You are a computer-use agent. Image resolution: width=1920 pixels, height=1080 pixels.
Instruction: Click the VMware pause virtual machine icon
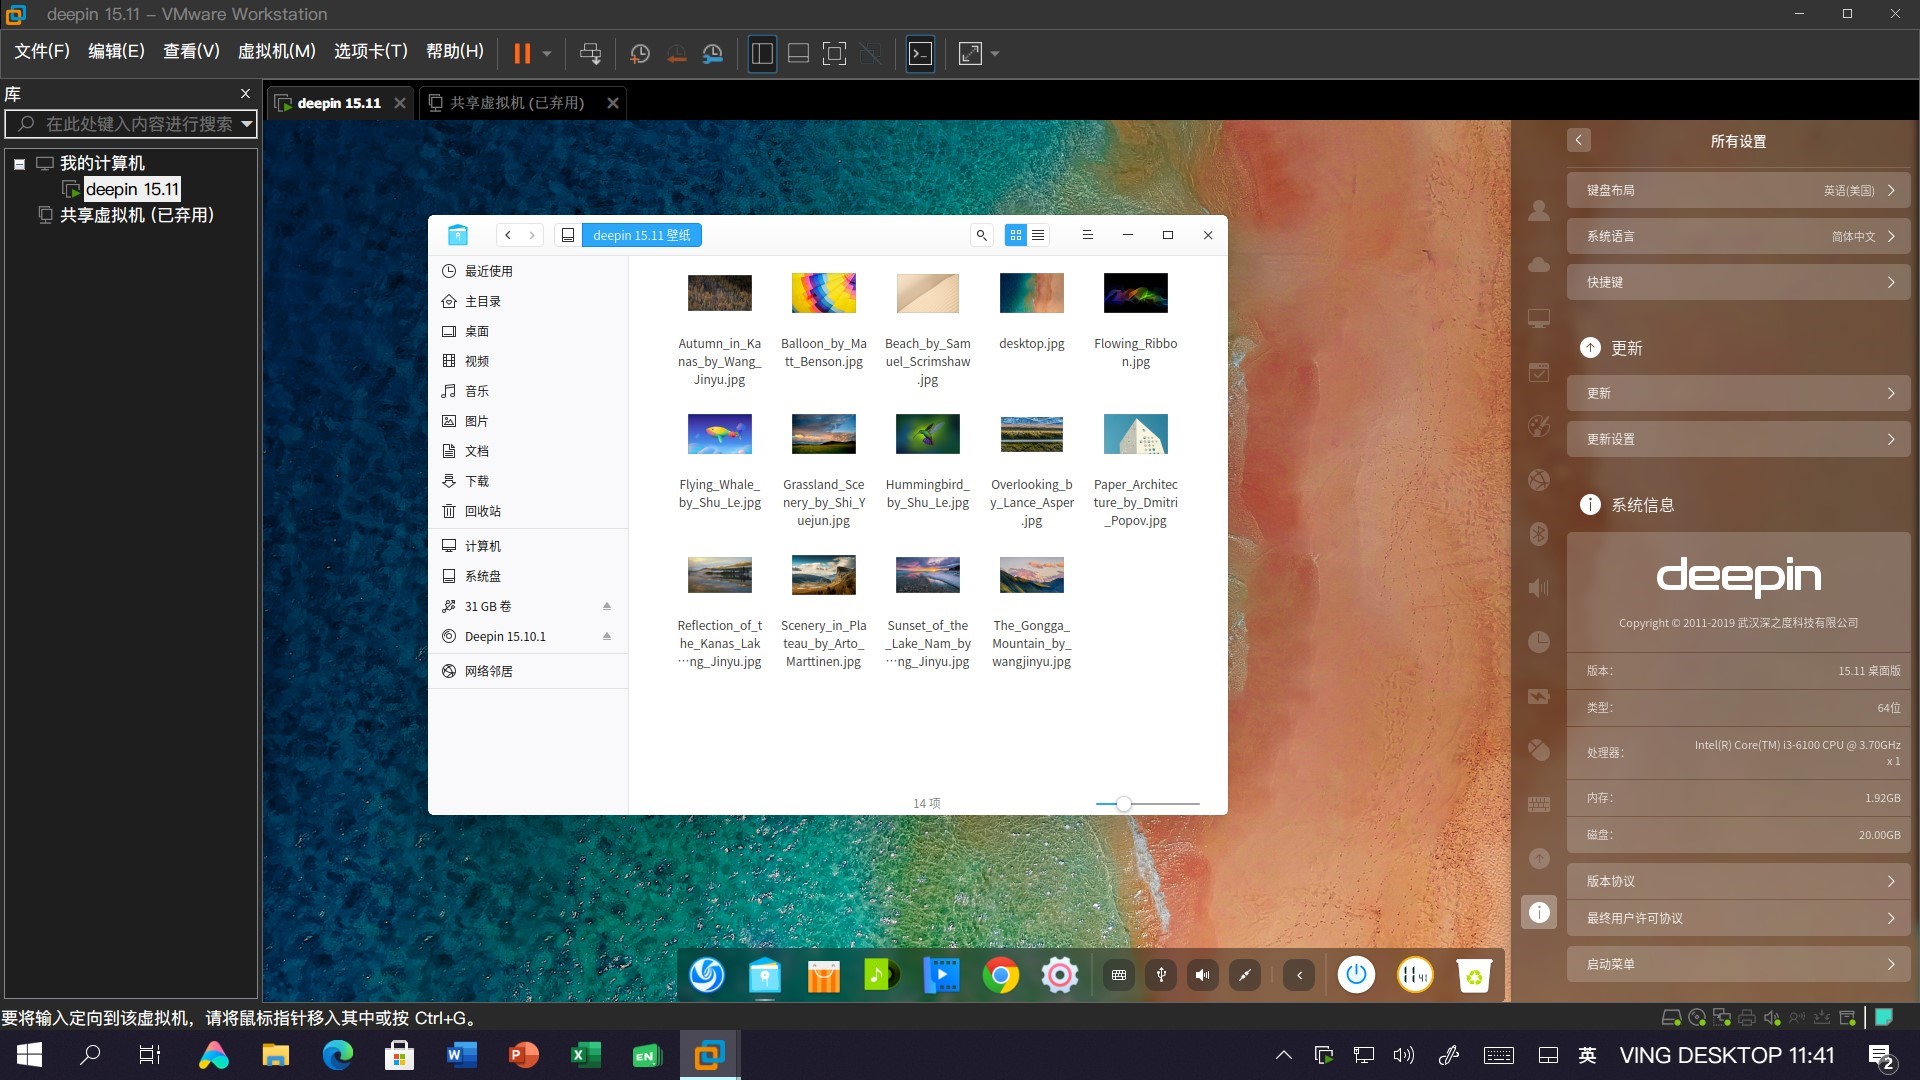click(x=521, y=54)
